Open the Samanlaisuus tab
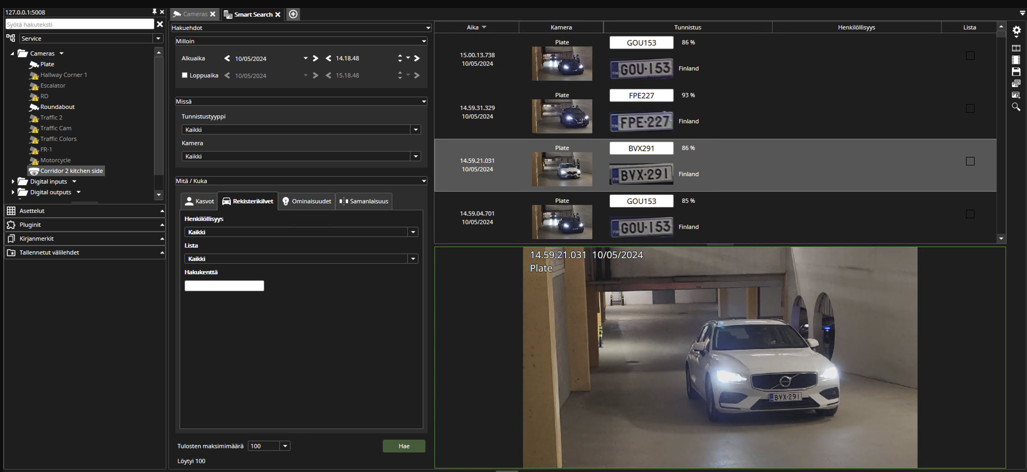 (x=364, y=201)
